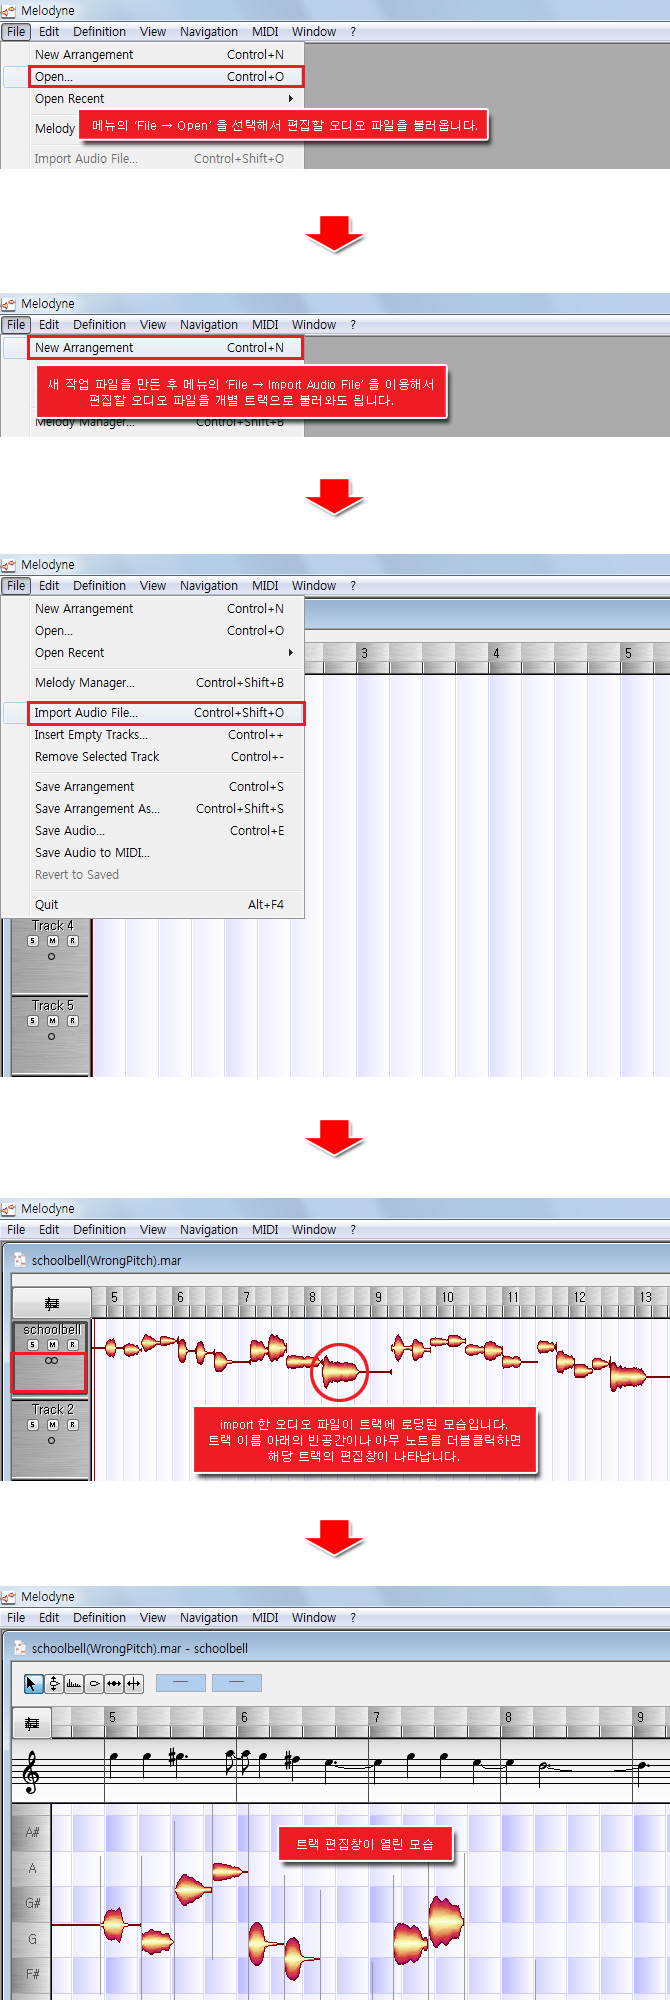Choose Save Audio to MIDI... from the File menu
The height and width of the screenshot is (2000, 670).
(x=153, y=853)
